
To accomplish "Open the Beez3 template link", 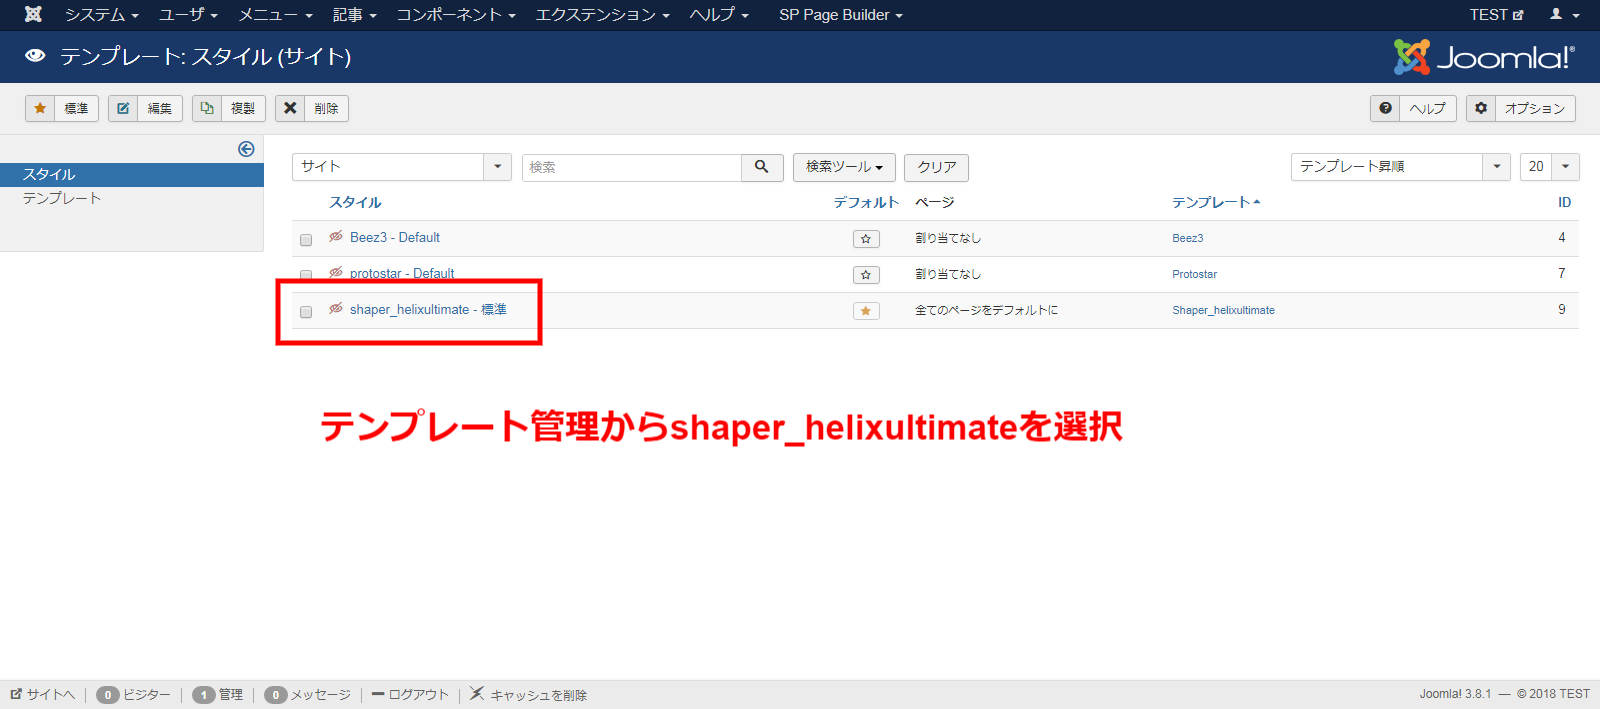I will pyautogui.click(x=1188, y=238).
